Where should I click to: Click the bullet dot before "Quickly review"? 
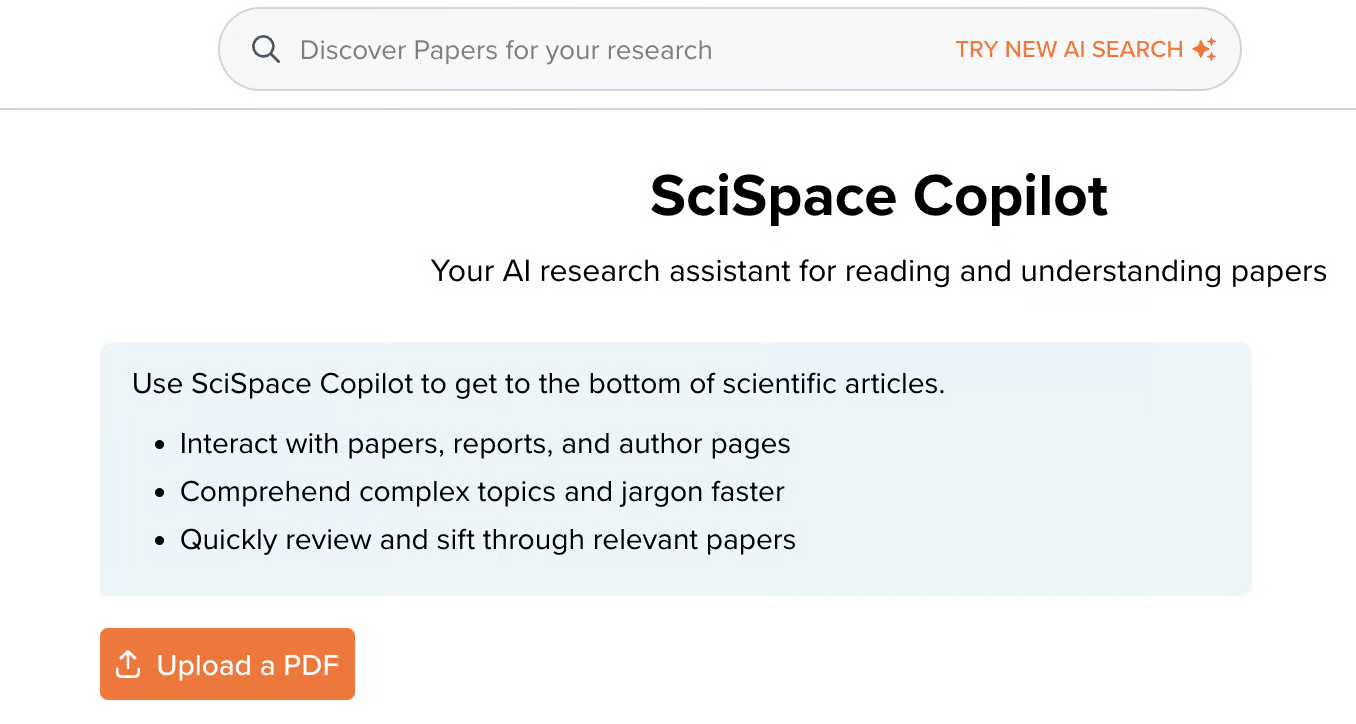pos(160,541)
